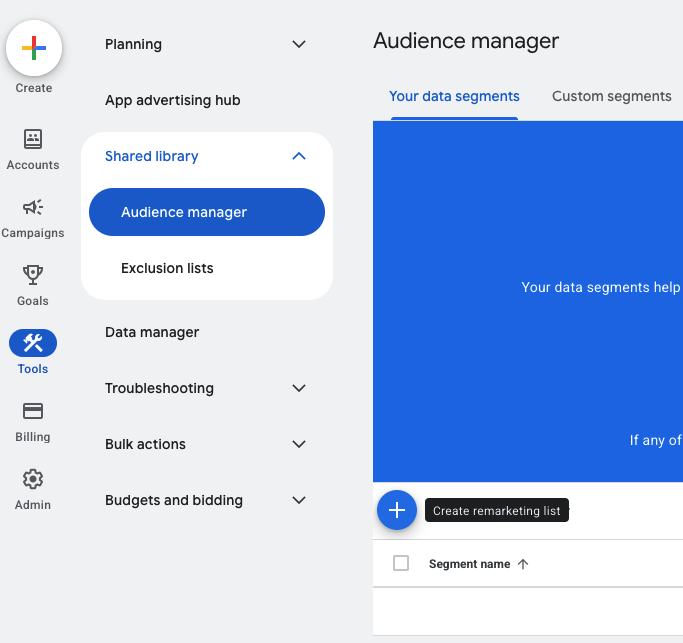This screenshot has height=643, width=683.
Task: Expand the Budgets and bidding chevron
Action: 299,500
